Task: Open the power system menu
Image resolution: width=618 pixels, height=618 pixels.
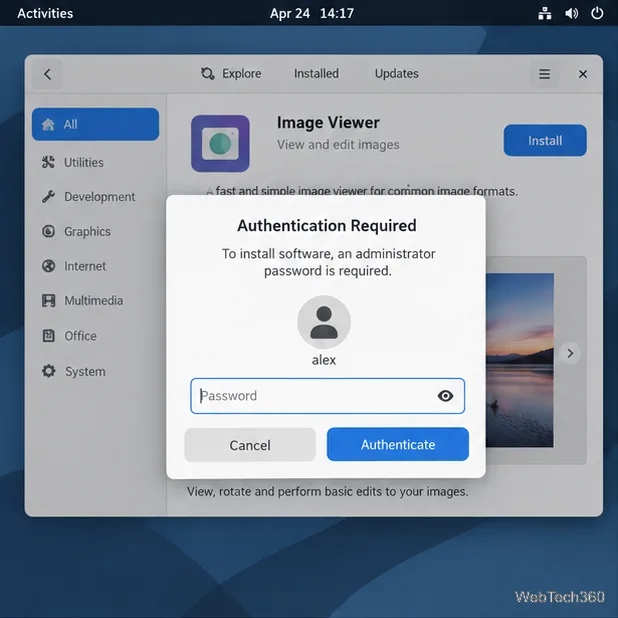Action: (x=597, y=13)
